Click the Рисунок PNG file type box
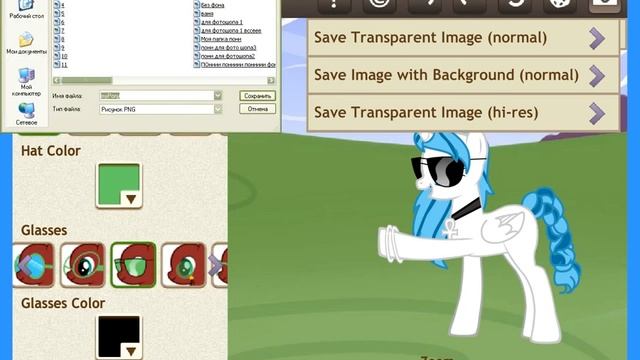Screen dimensions: 640x360 157,109
